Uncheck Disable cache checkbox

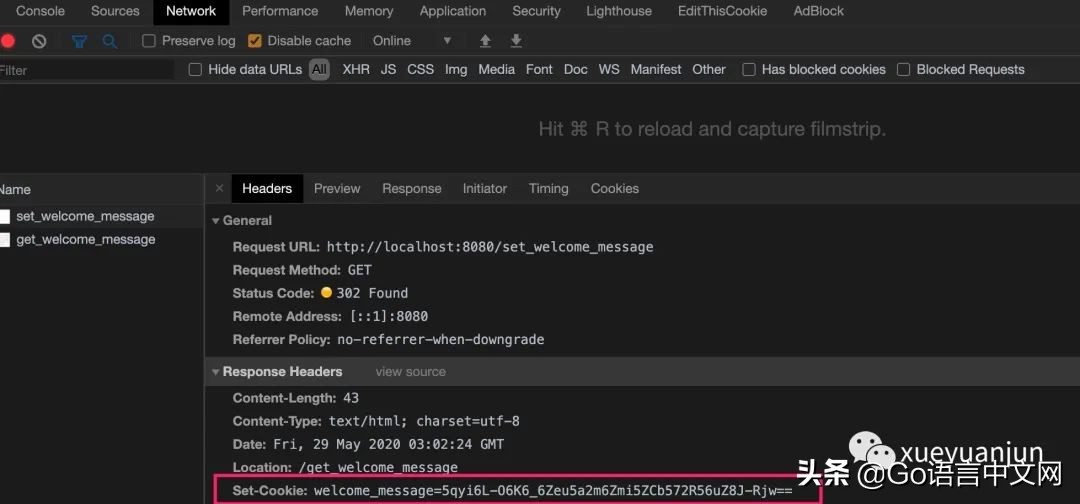pyautogui.click(x=255, y=41)
